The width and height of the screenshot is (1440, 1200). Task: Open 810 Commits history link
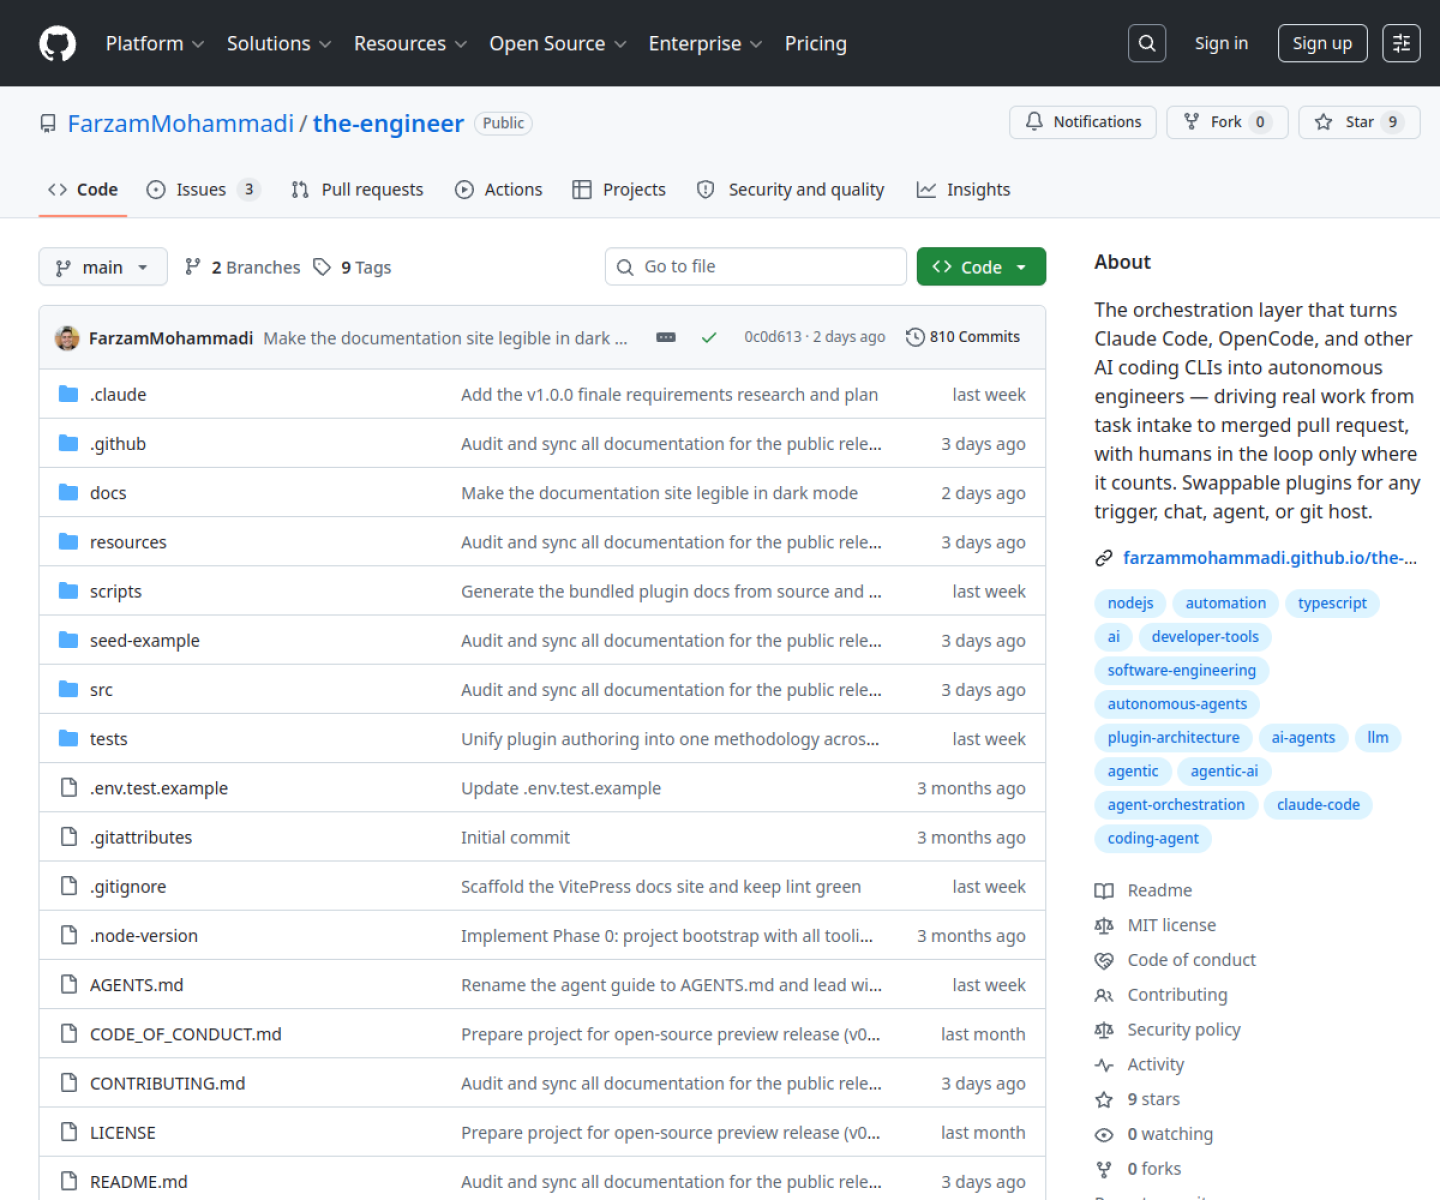click(963, 337)
